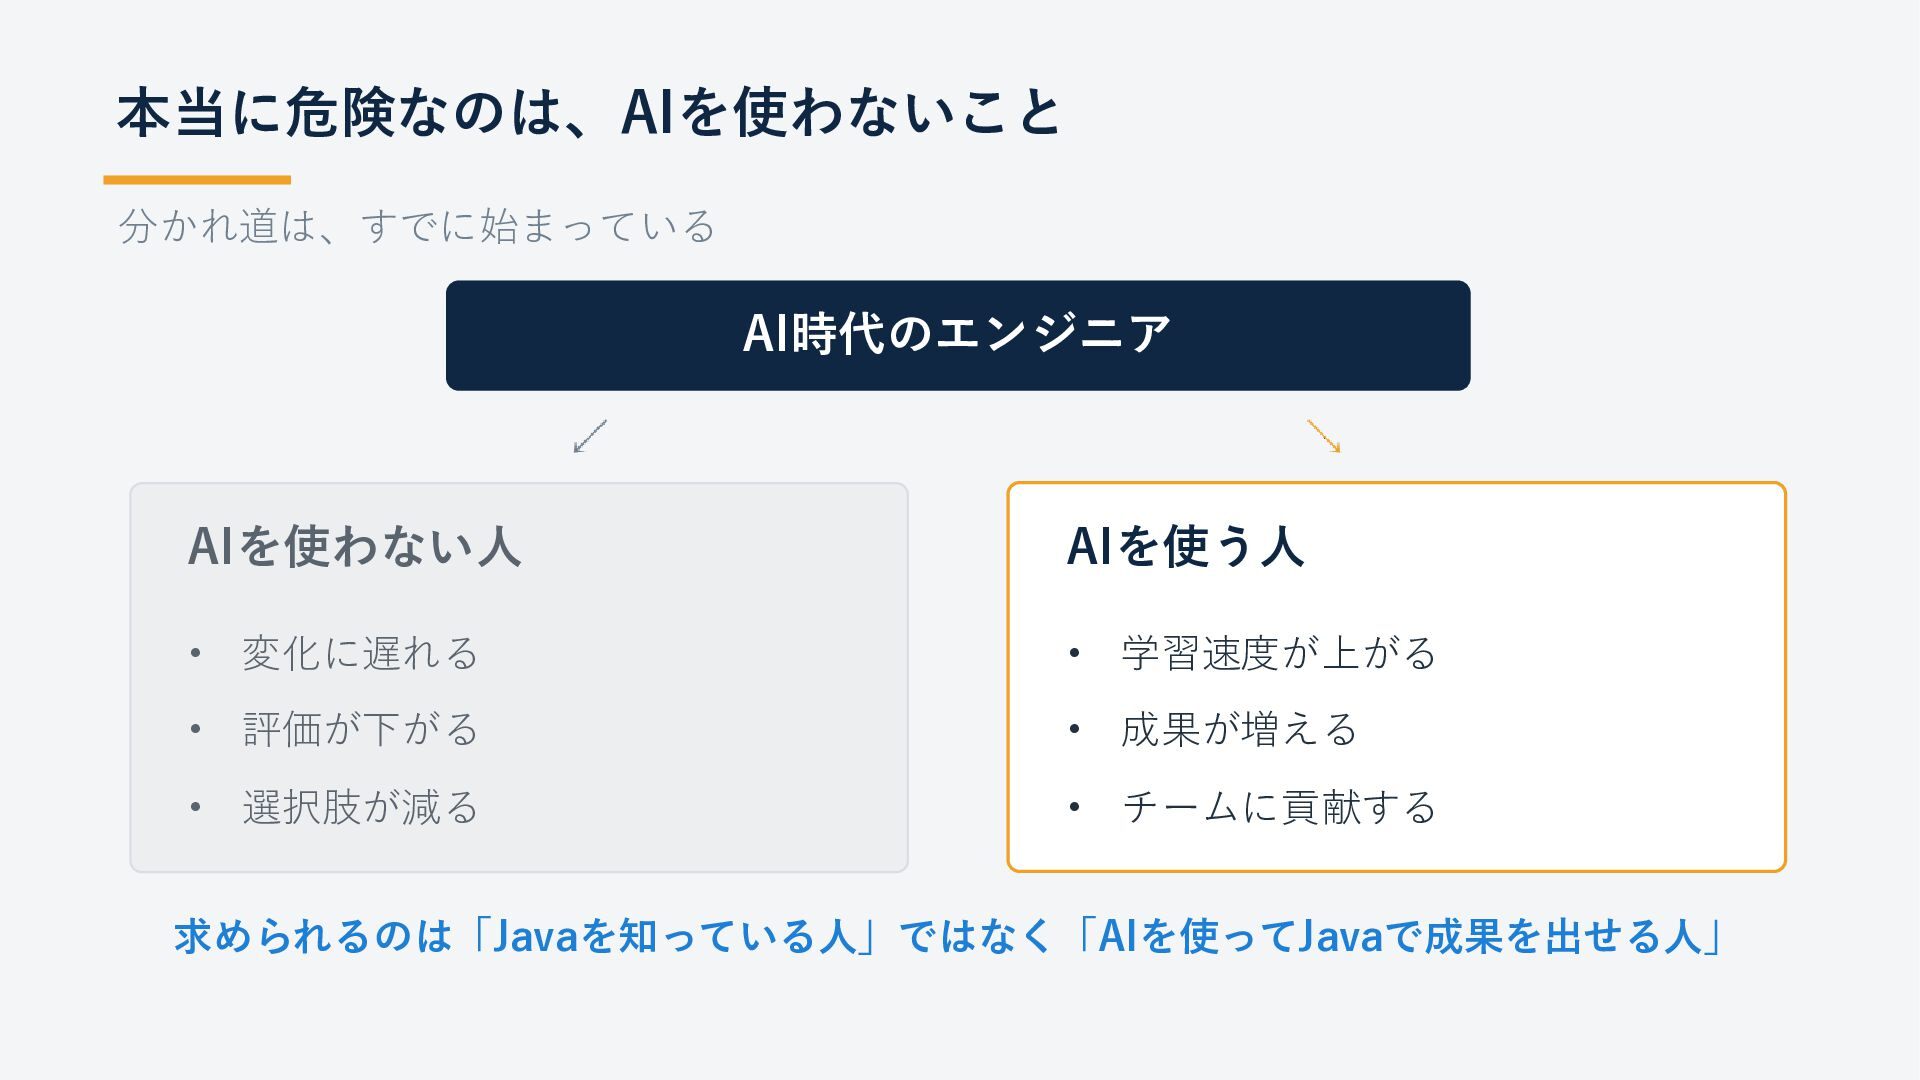
Task: Click the bullet dot before チームに貢献する
Action: click(x=1074, y=807)
